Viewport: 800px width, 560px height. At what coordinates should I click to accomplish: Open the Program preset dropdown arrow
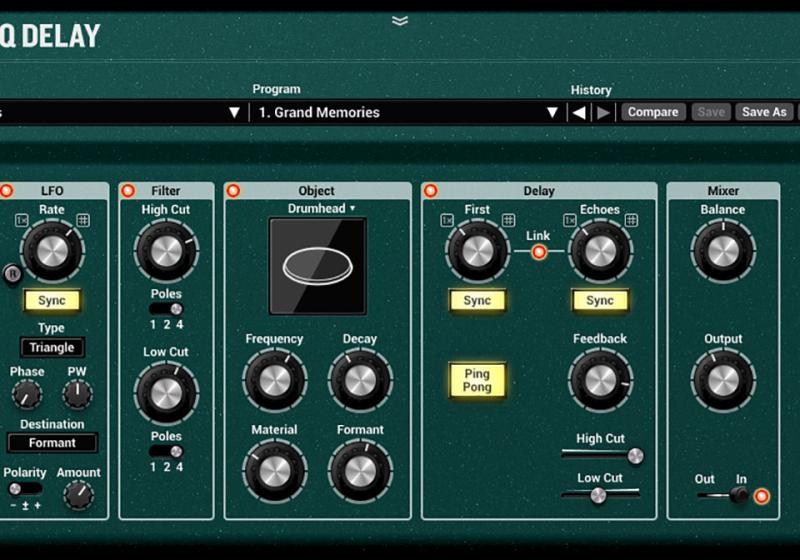552,112
